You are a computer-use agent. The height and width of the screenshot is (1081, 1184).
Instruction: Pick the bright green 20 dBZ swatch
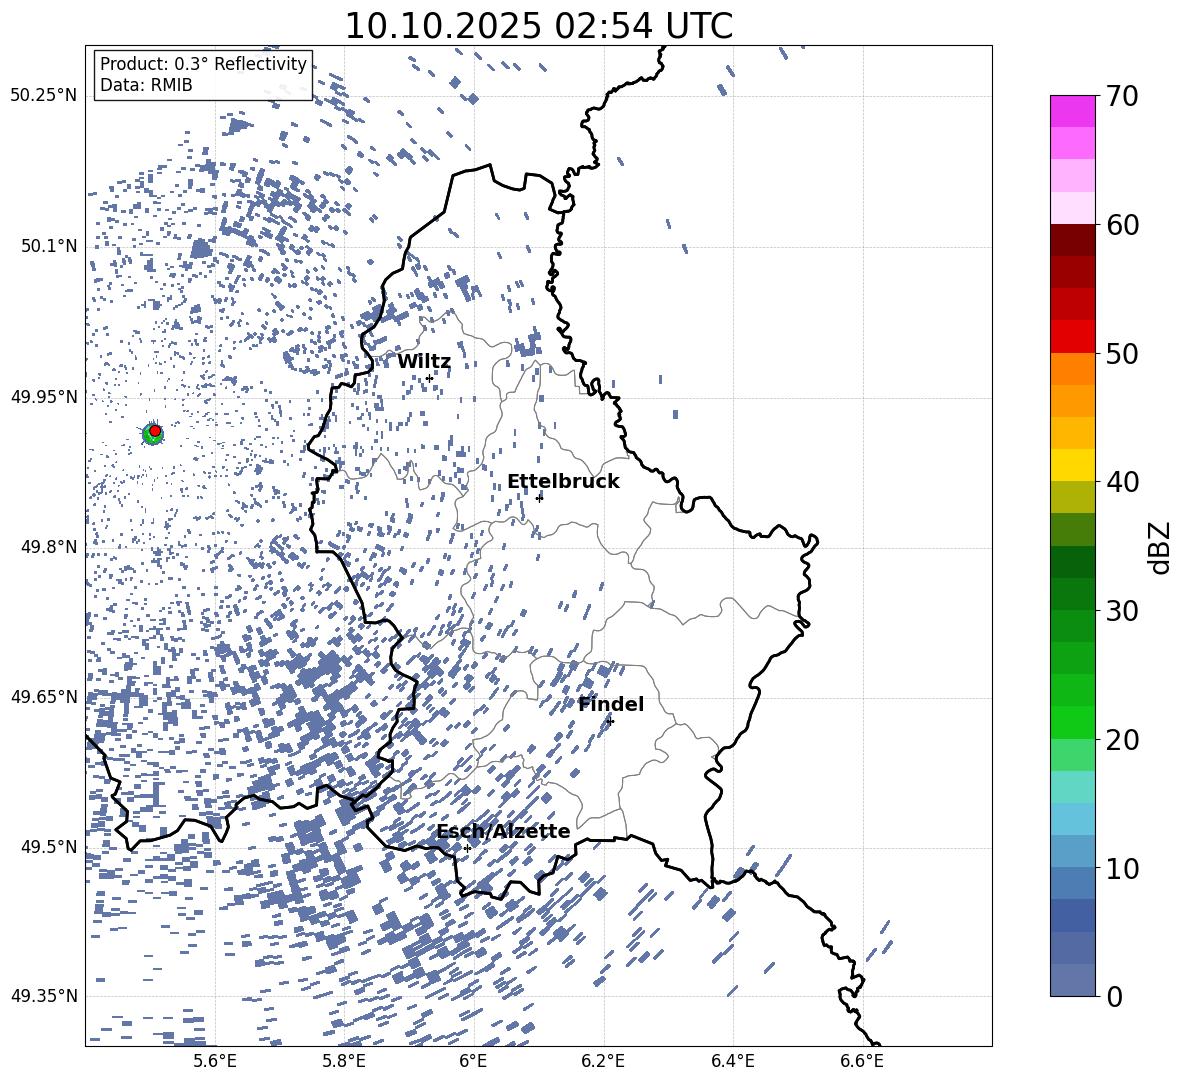[x=1072, y=722]
